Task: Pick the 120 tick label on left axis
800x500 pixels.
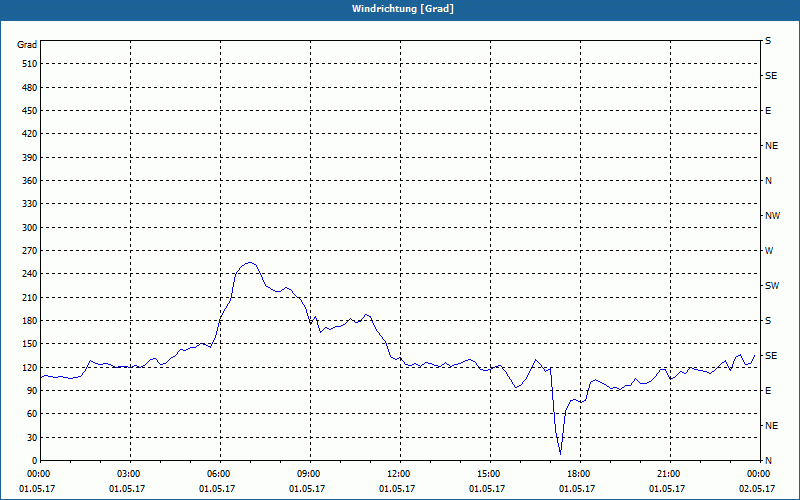Action: tap(30, 367)
